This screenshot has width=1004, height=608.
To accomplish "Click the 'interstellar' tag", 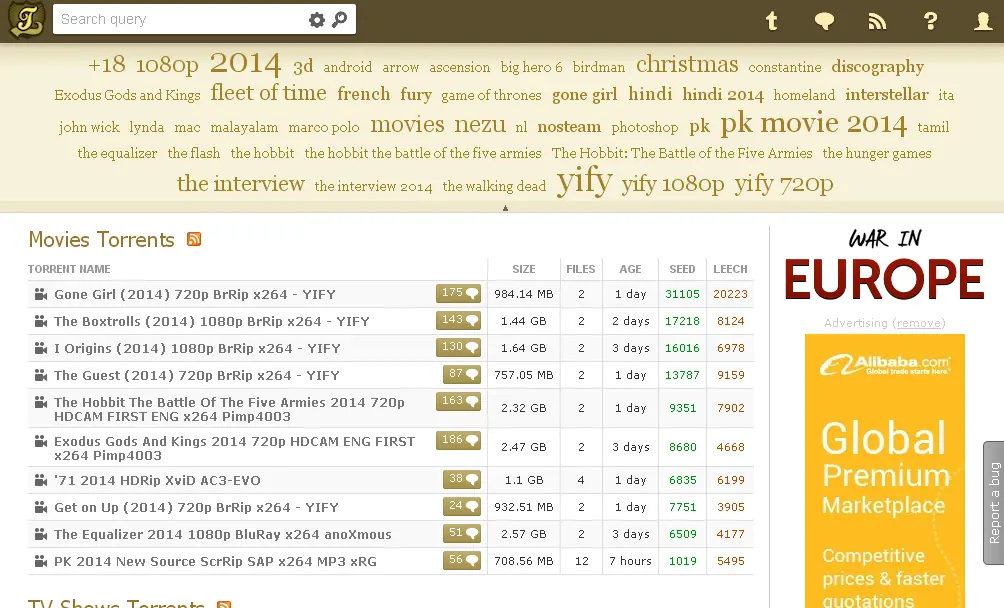I will point(887,95).
